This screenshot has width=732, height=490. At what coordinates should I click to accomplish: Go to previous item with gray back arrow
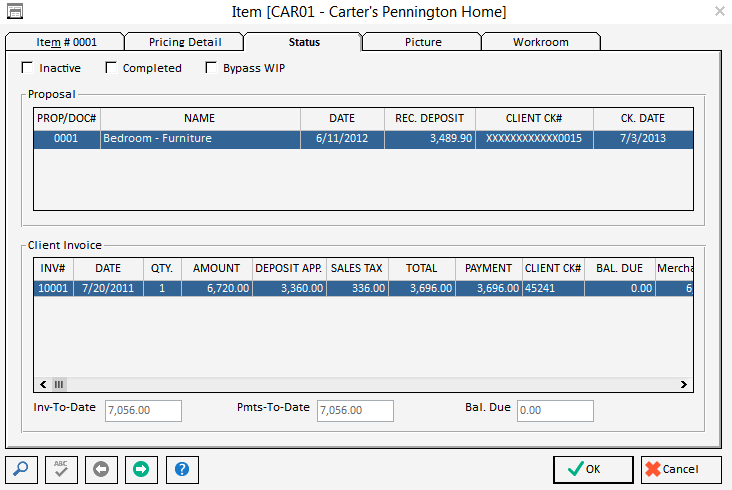point(101,469)
